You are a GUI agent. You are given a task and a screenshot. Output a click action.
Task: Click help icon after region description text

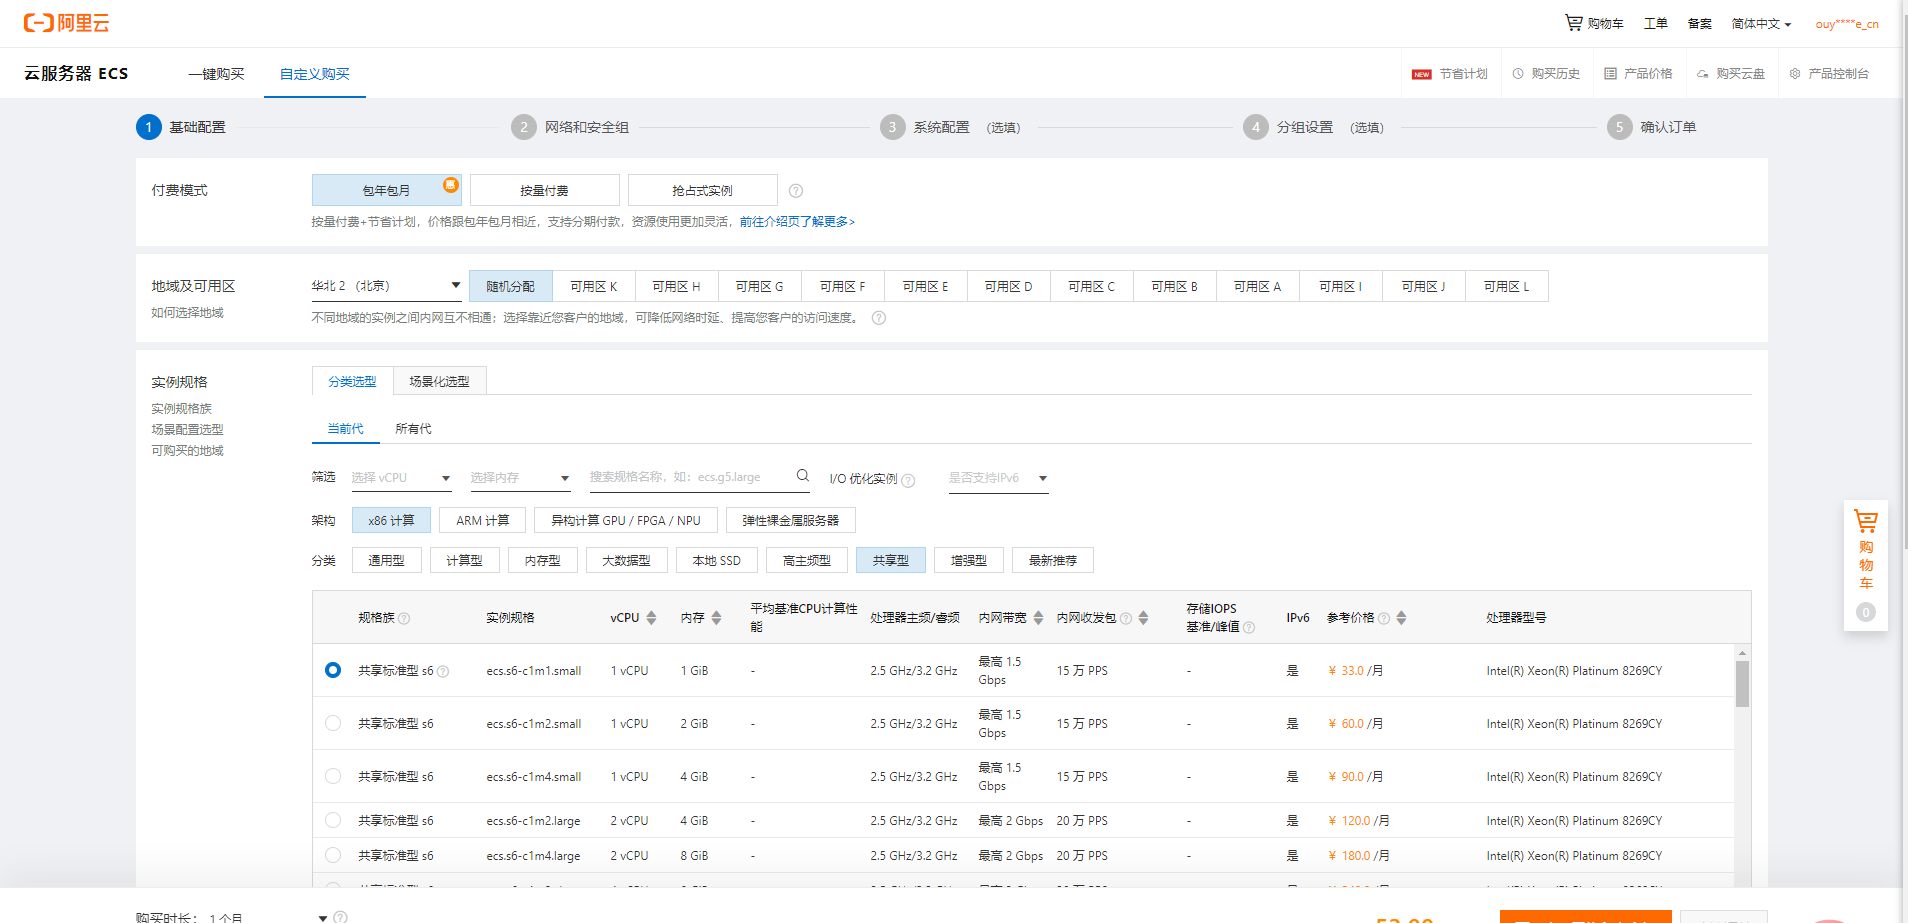879,318
